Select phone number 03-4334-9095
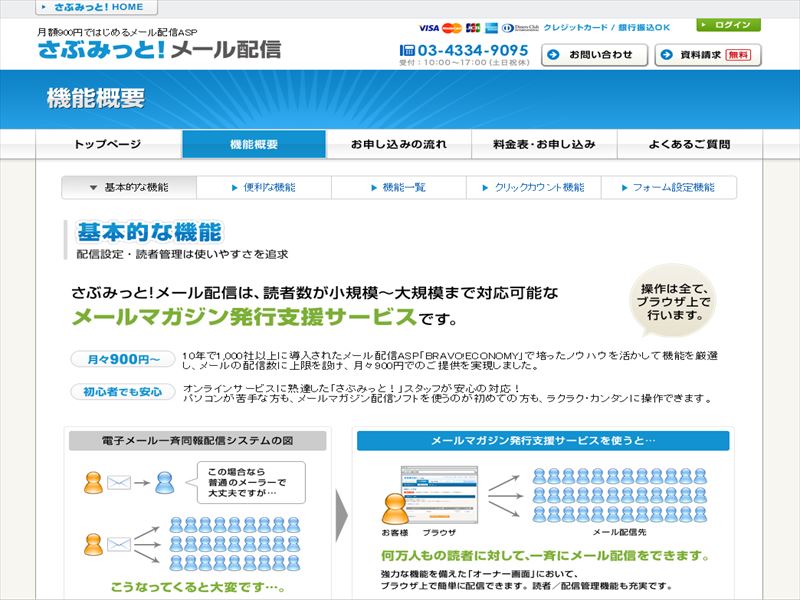800x600 pixels. pos(473,50)
